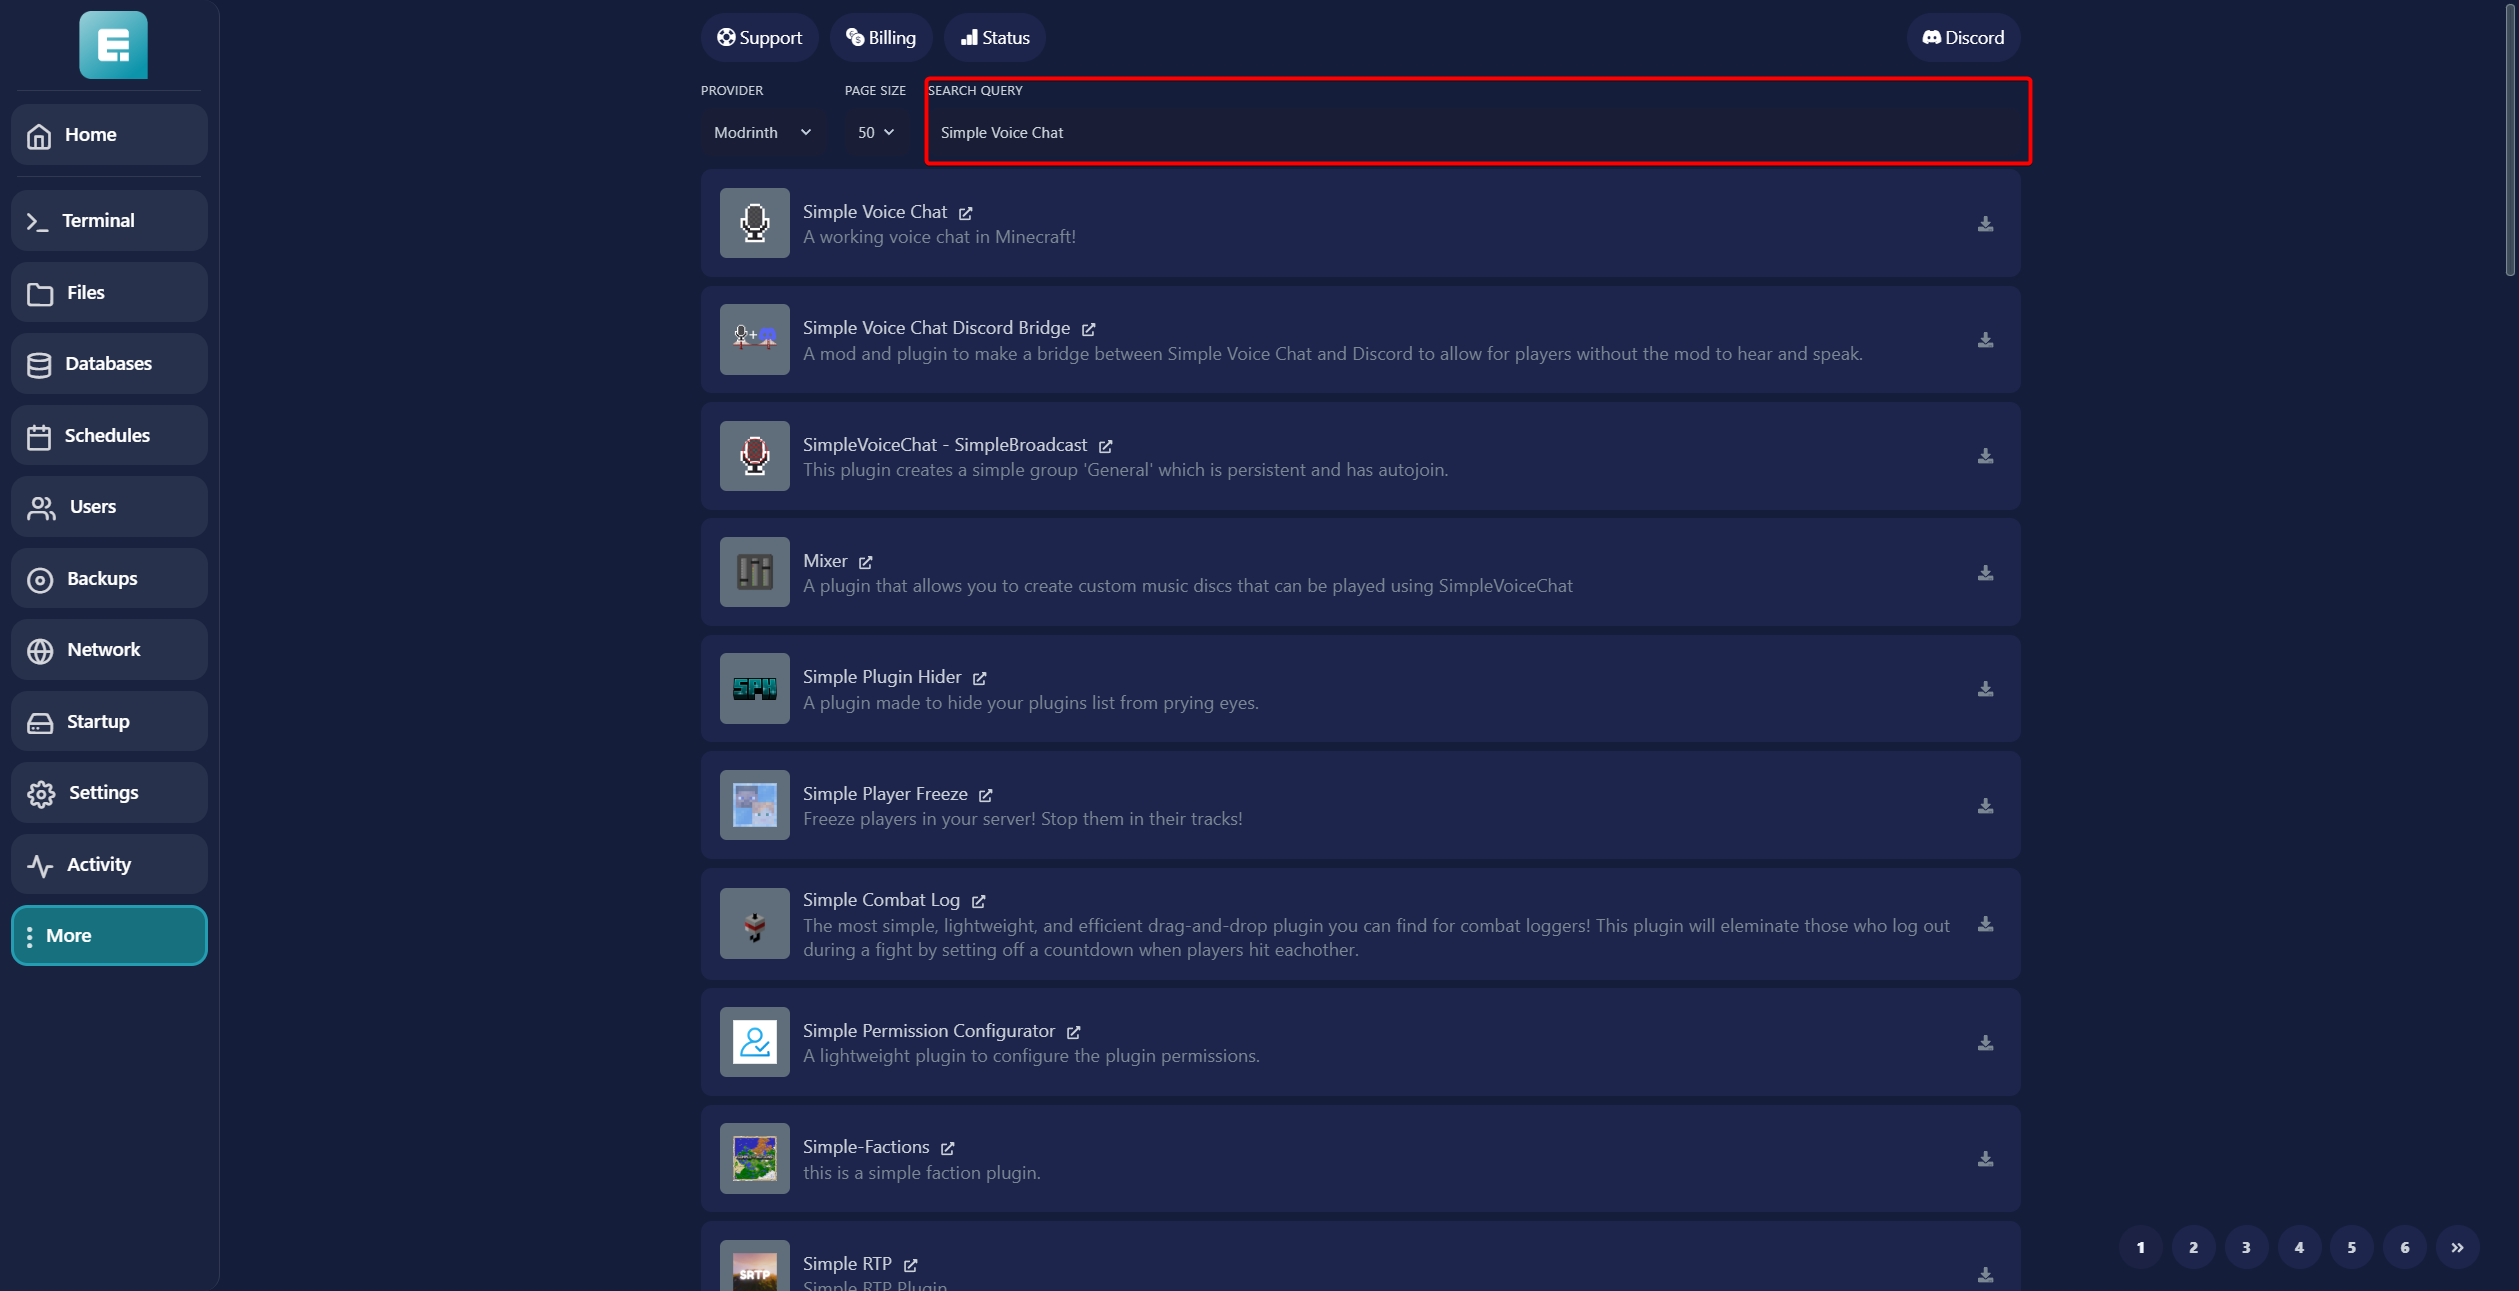
Task: Open external link for Simple Permission Configurator
Action: click(1074, 1032)
